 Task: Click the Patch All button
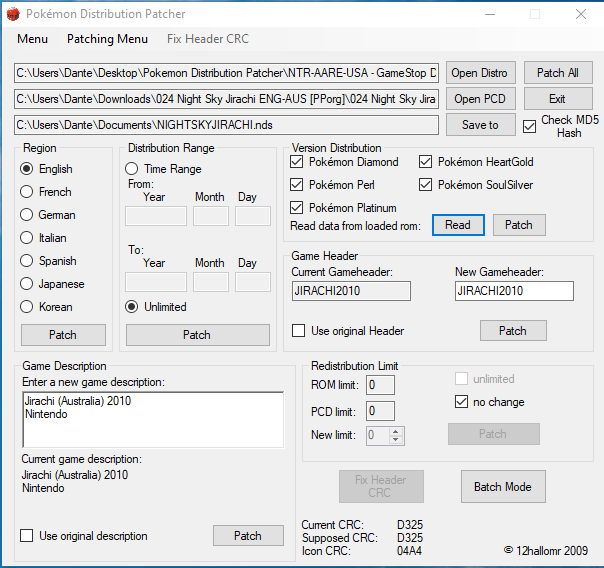point(558,73)
